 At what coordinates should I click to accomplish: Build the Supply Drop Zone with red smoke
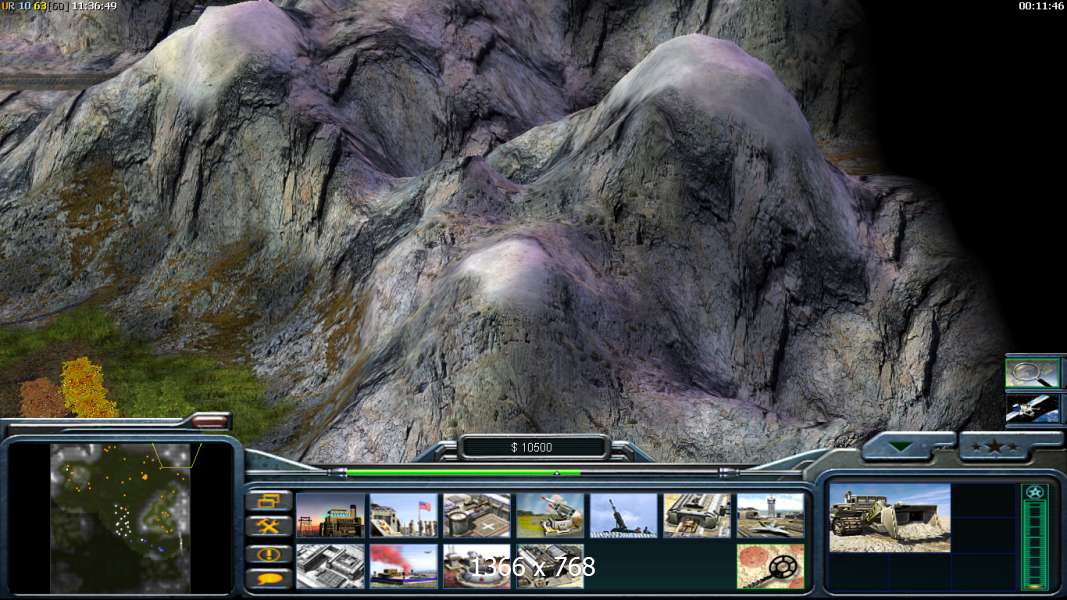pos(404,566)
